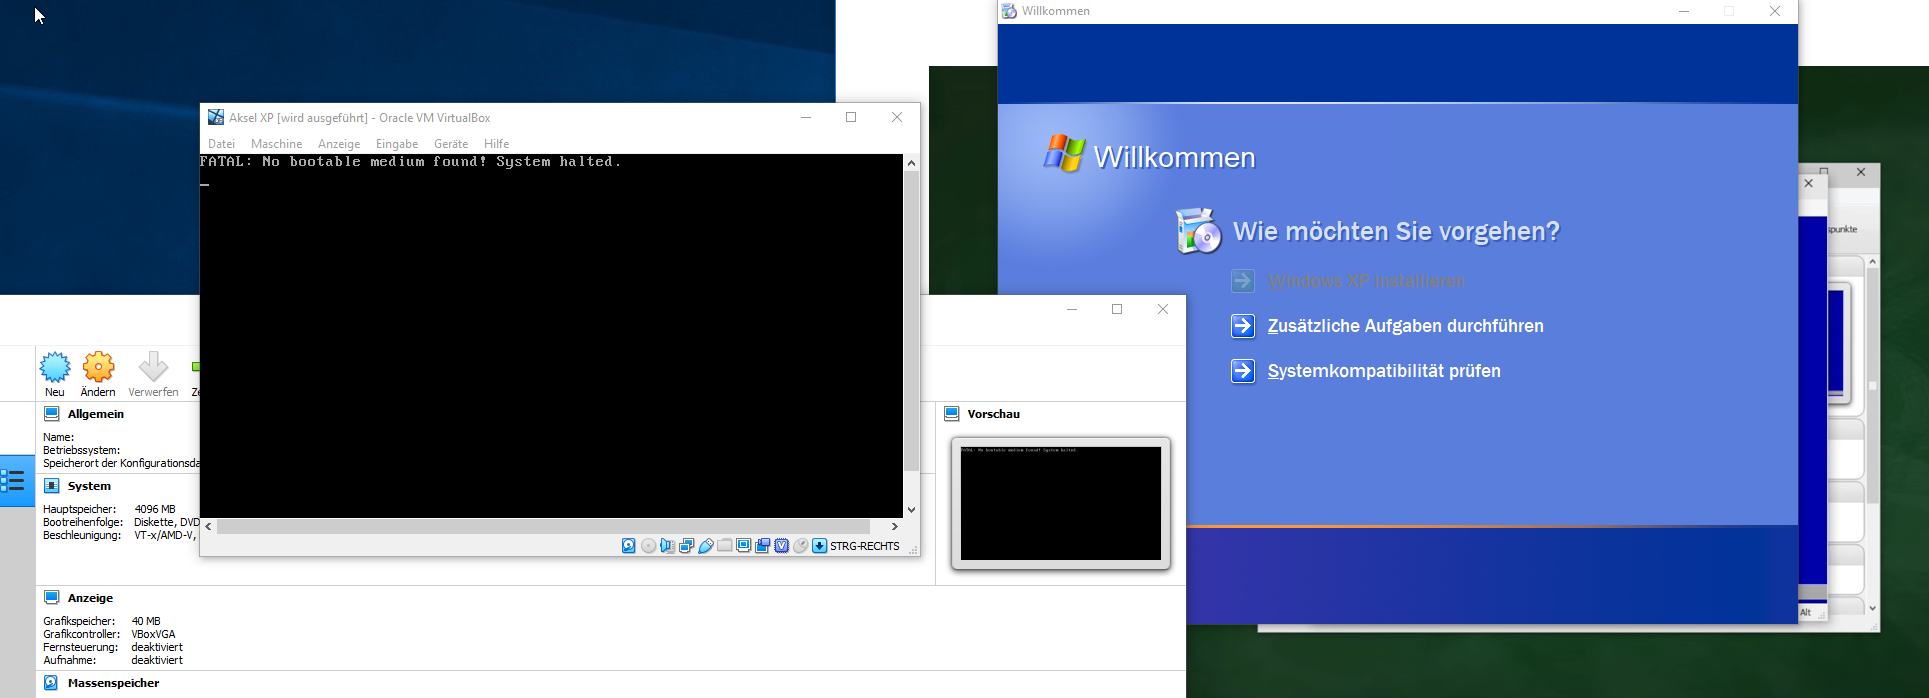
Task: Click the Allgemein section header
Action: tap(96, 414)
